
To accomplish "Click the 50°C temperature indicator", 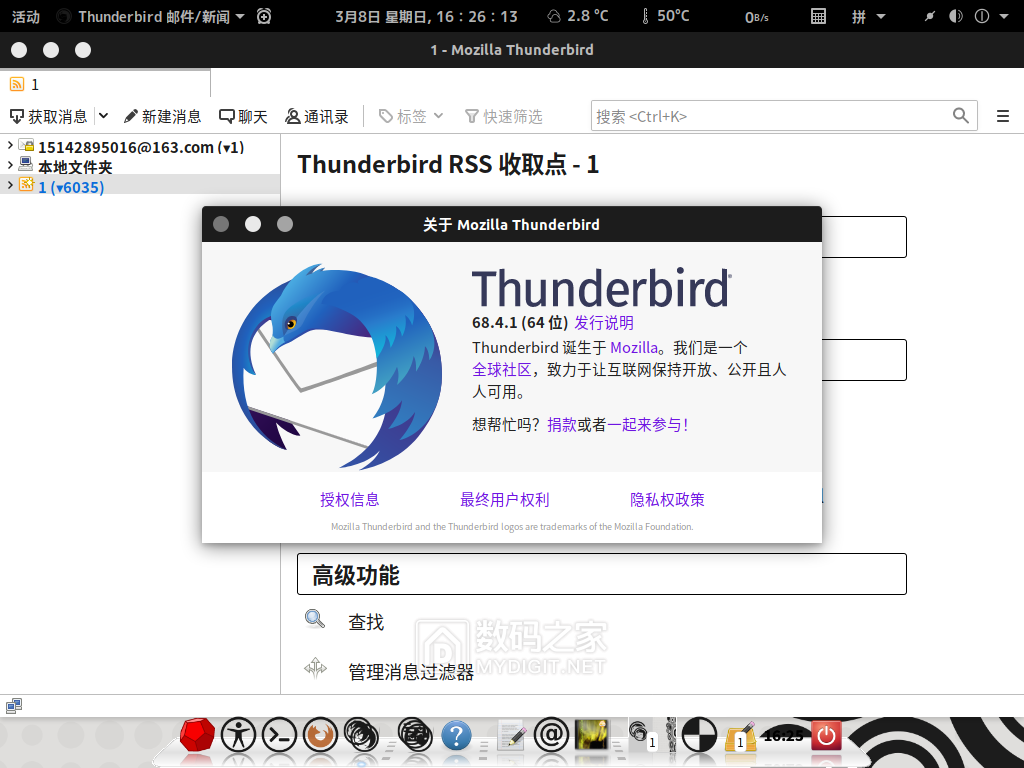I will tap(665, 16).
